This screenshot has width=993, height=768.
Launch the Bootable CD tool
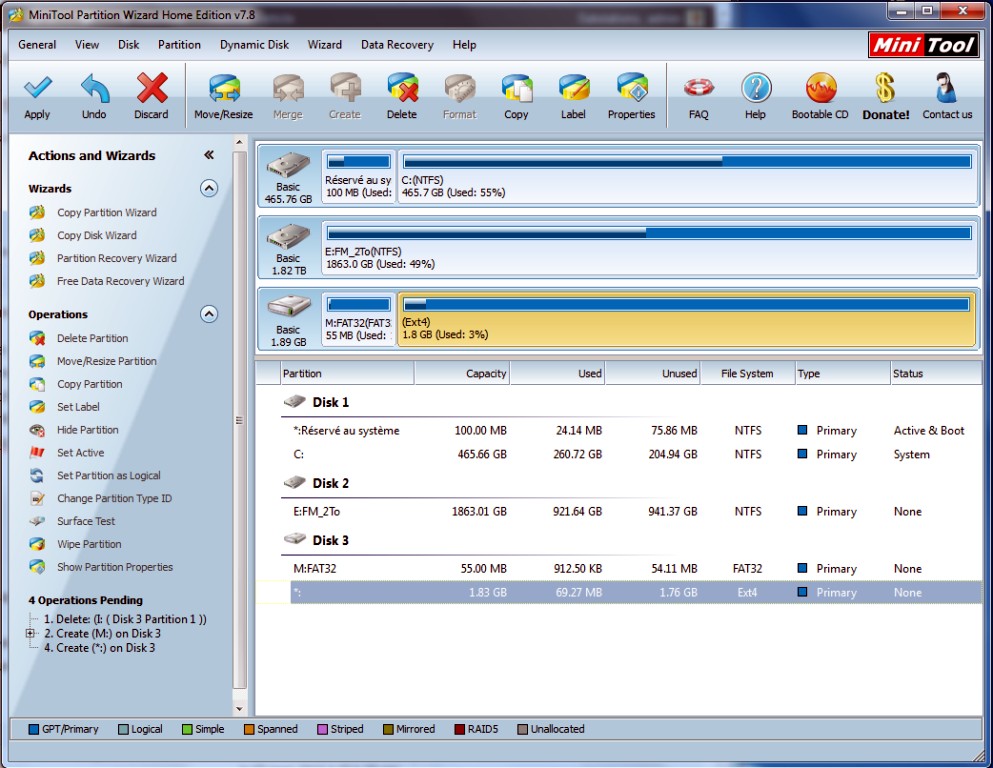820,96
